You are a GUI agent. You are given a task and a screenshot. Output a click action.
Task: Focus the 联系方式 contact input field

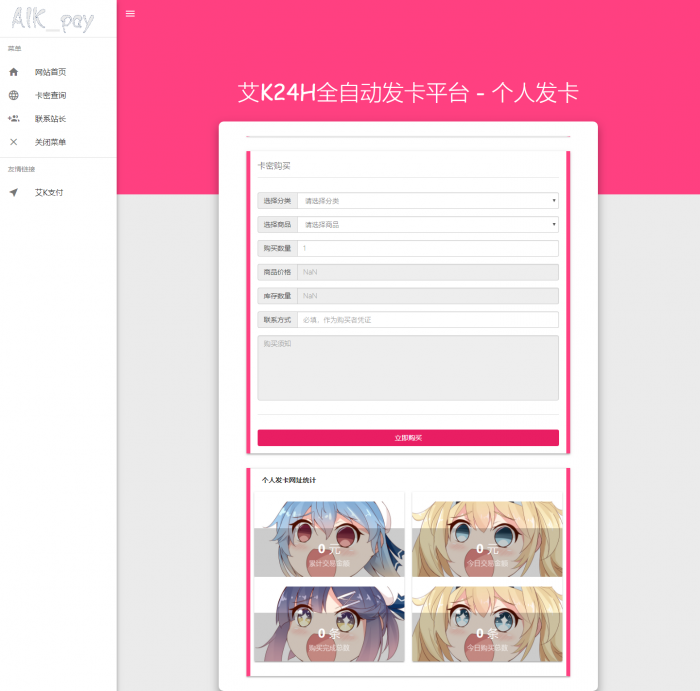click(x=427, y=320)
